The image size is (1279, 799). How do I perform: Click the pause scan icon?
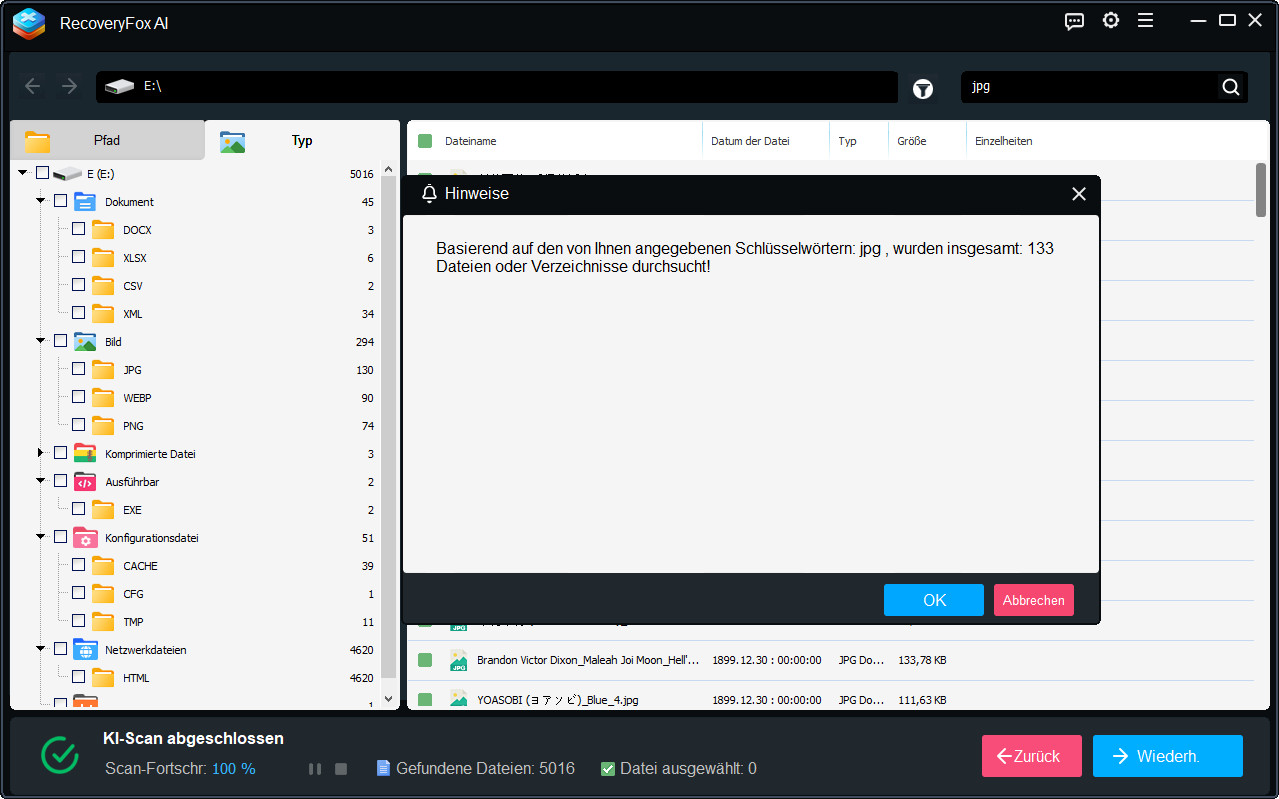click(x=315, y=769)
